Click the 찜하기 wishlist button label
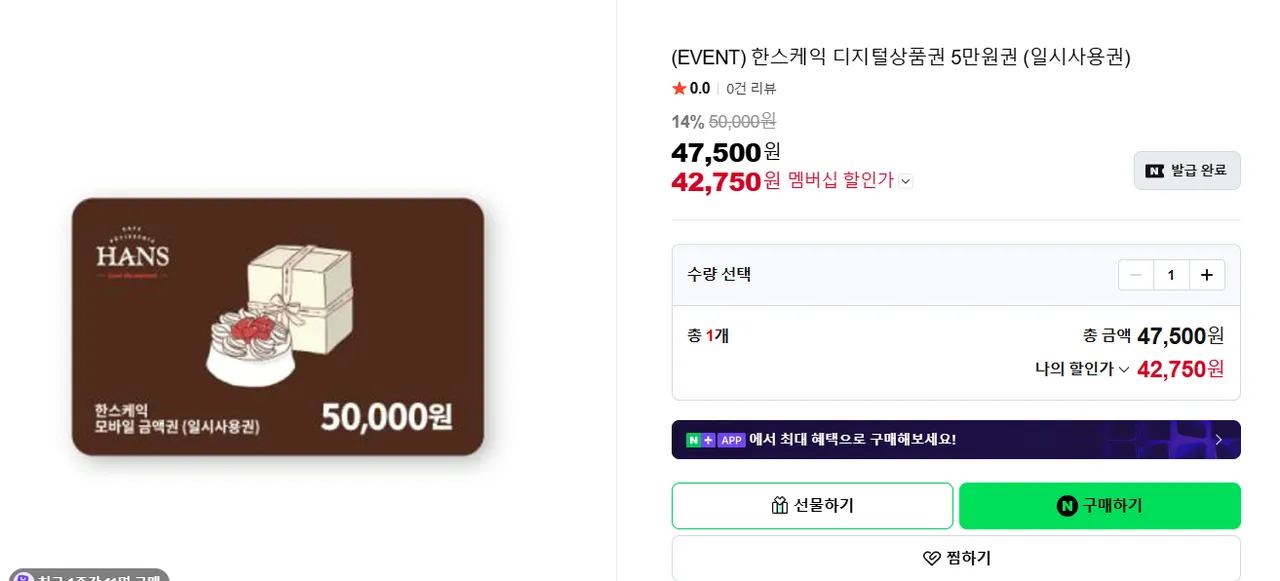 tap(968, 558)
